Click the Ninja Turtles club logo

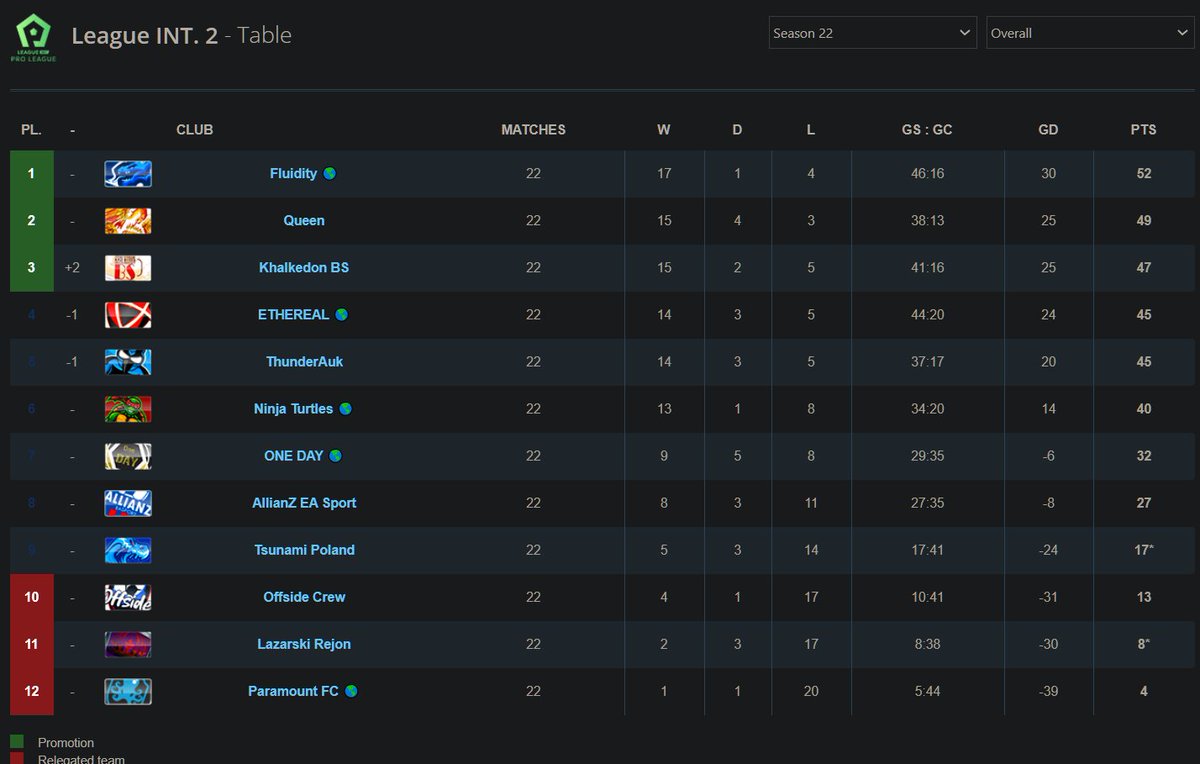[128, 409]
